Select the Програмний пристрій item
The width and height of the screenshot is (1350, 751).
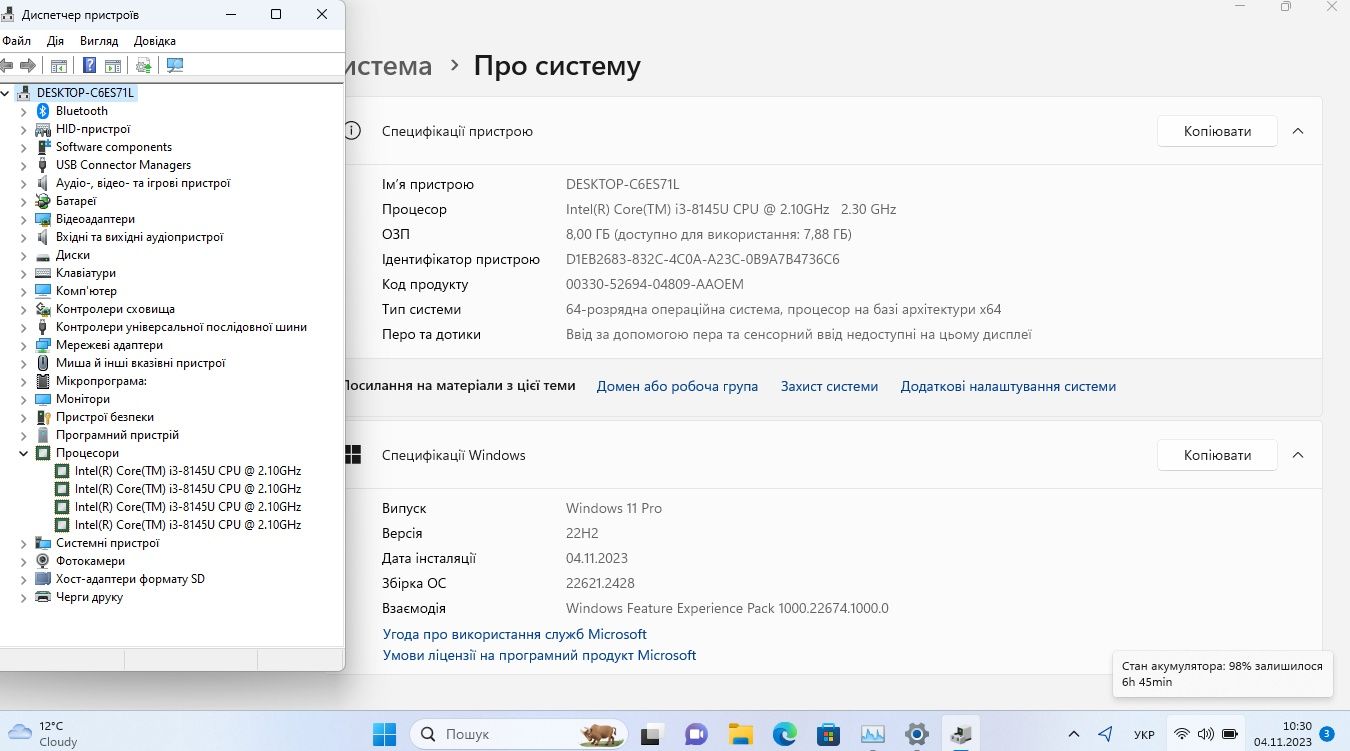tap(117, 435)
